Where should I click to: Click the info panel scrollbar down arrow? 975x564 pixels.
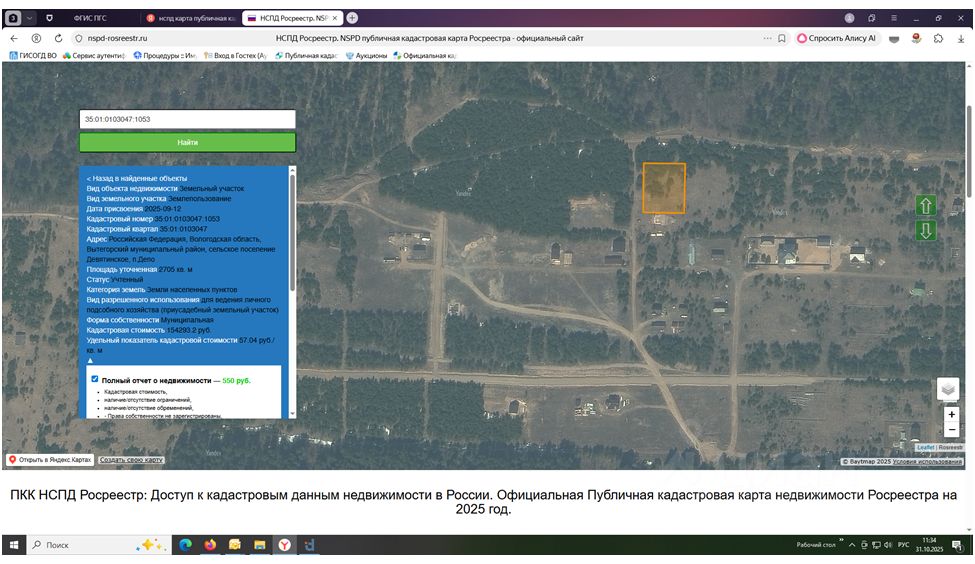tap(293, 413)
